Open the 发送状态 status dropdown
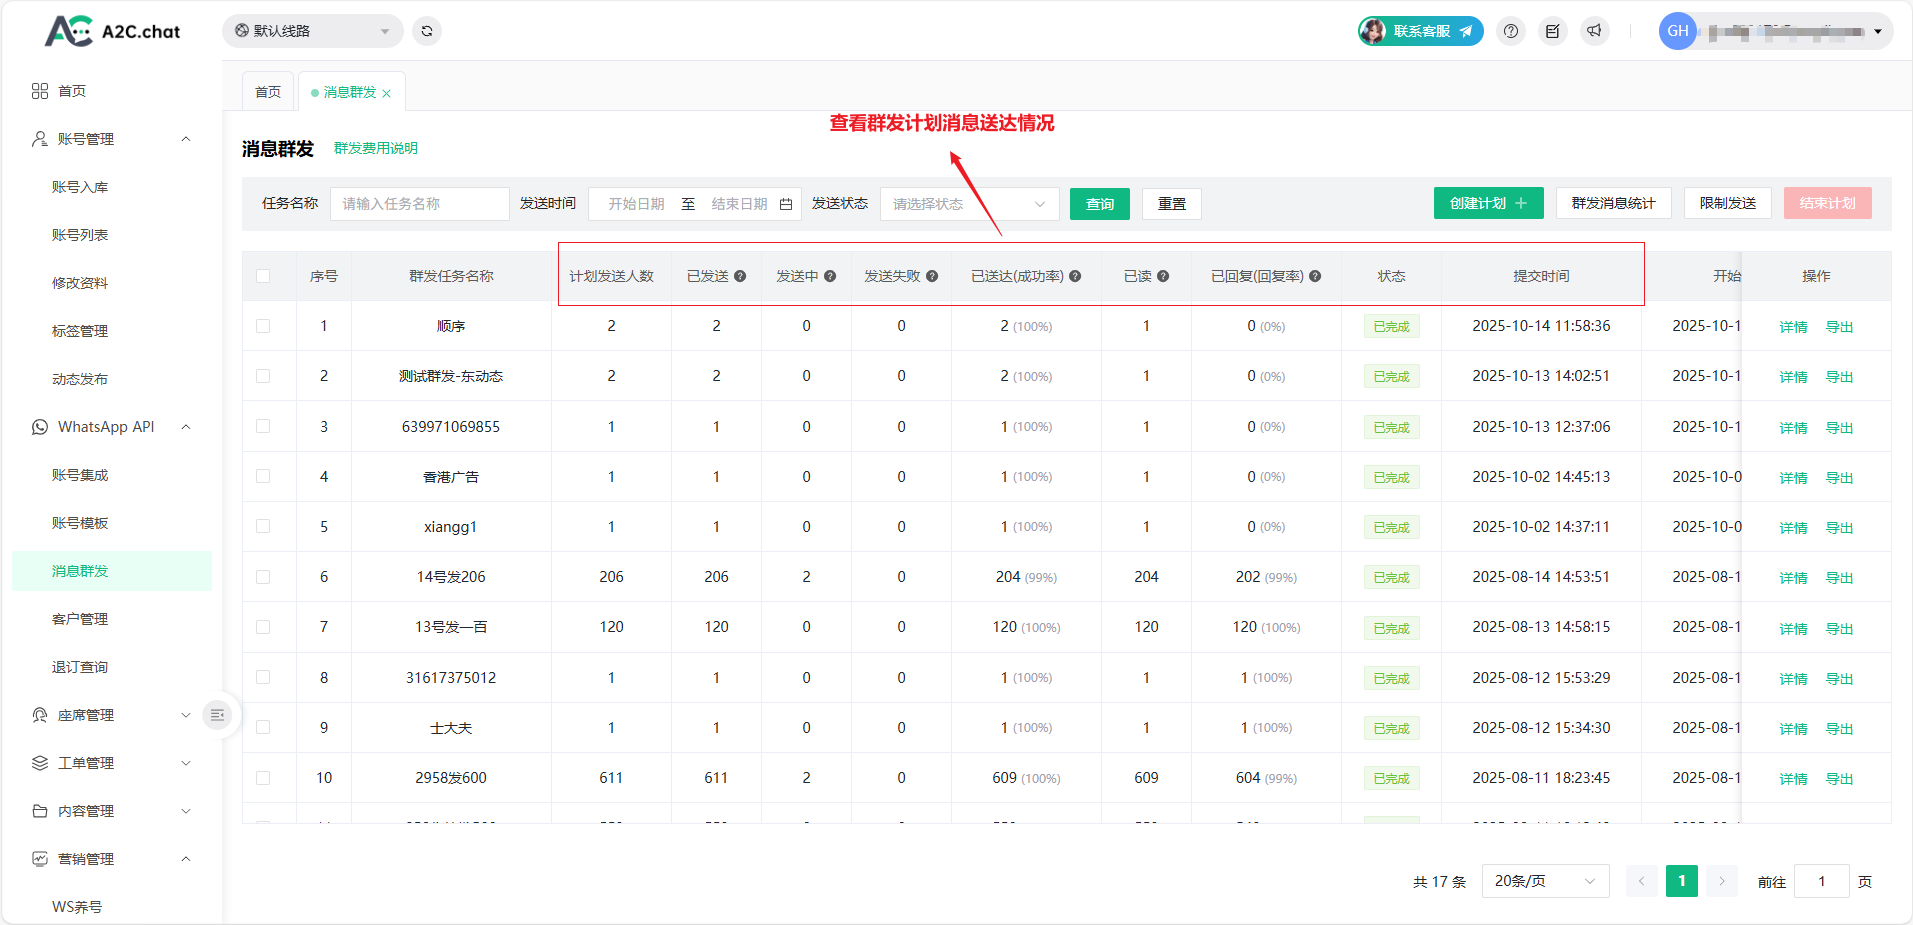 pos(968,204)
